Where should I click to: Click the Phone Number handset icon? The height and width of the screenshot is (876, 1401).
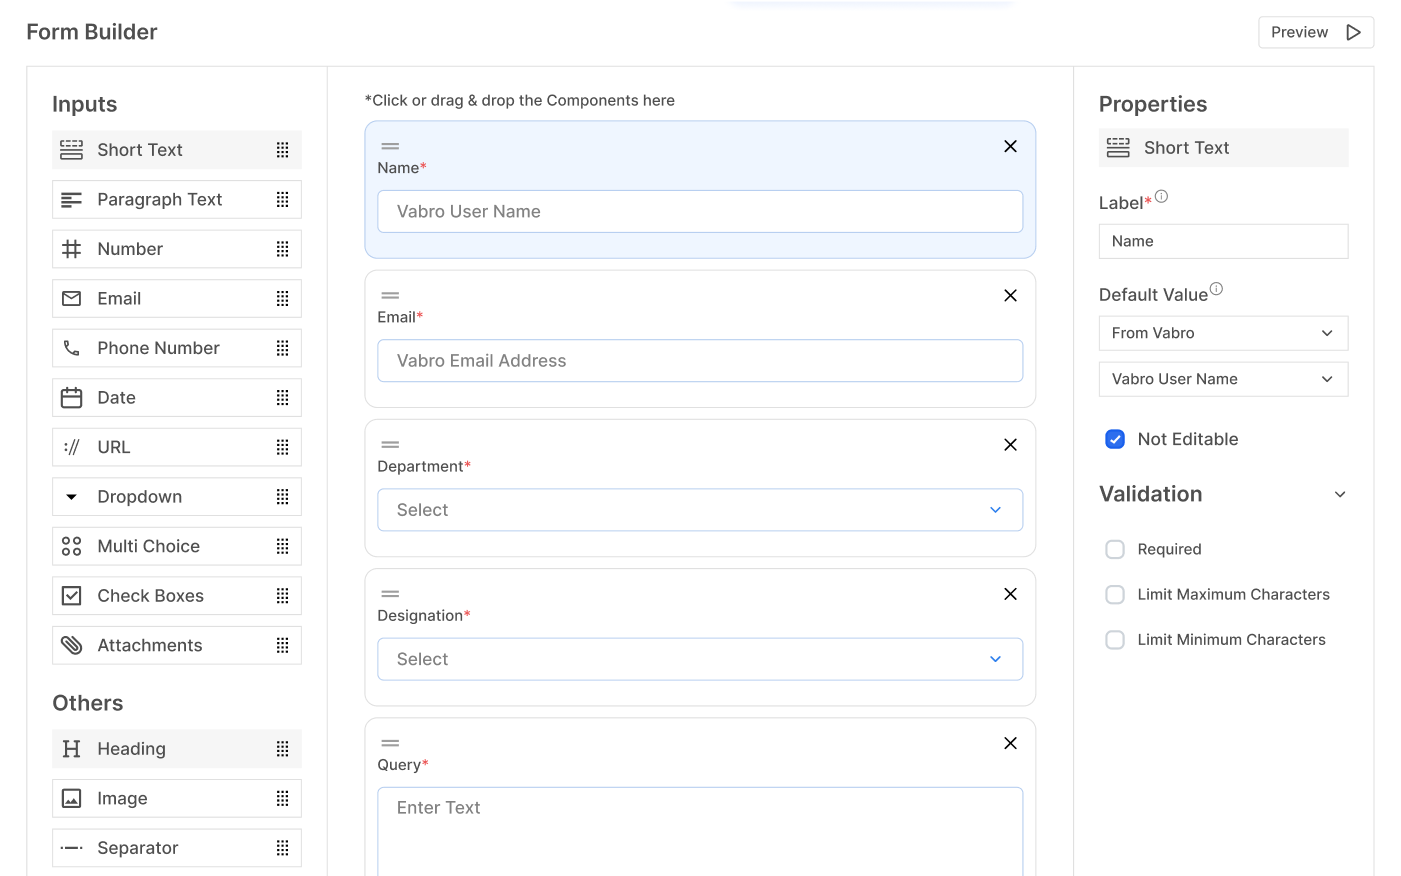point(72,348)
